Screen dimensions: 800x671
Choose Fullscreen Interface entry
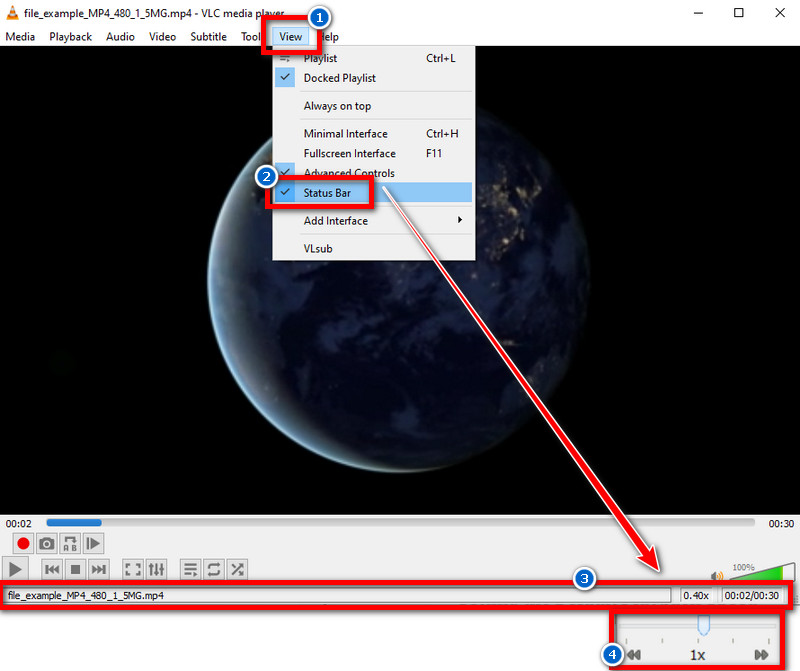click(374, 154)
